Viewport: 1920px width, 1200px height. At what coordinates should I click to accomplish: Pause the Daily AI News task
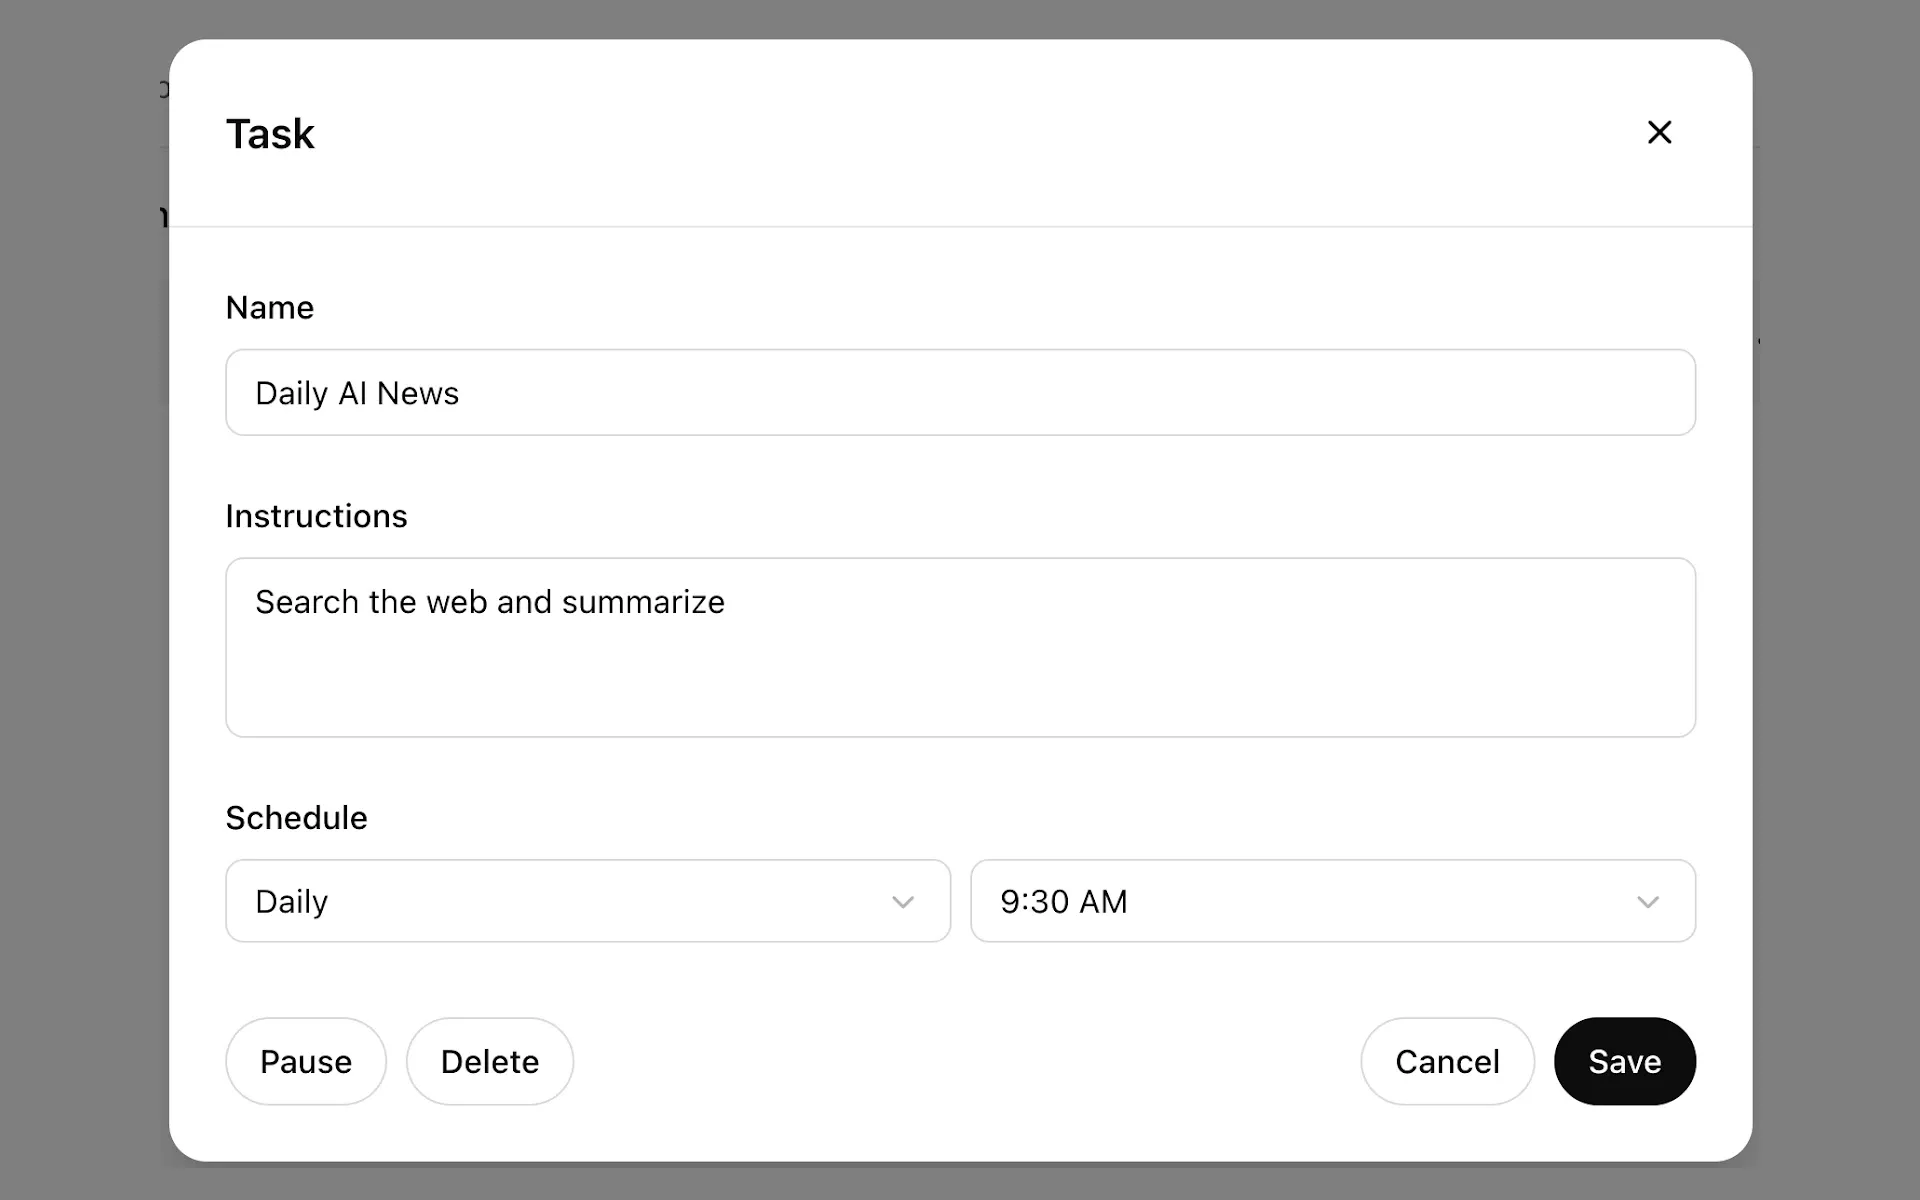pos(305,1061)
